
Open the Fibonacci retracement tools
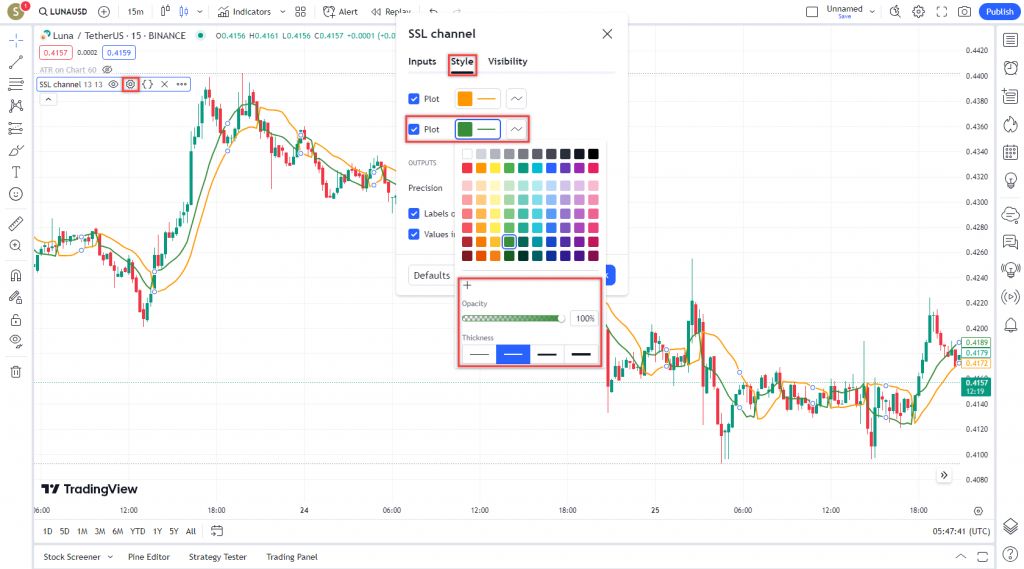(16, 84)
